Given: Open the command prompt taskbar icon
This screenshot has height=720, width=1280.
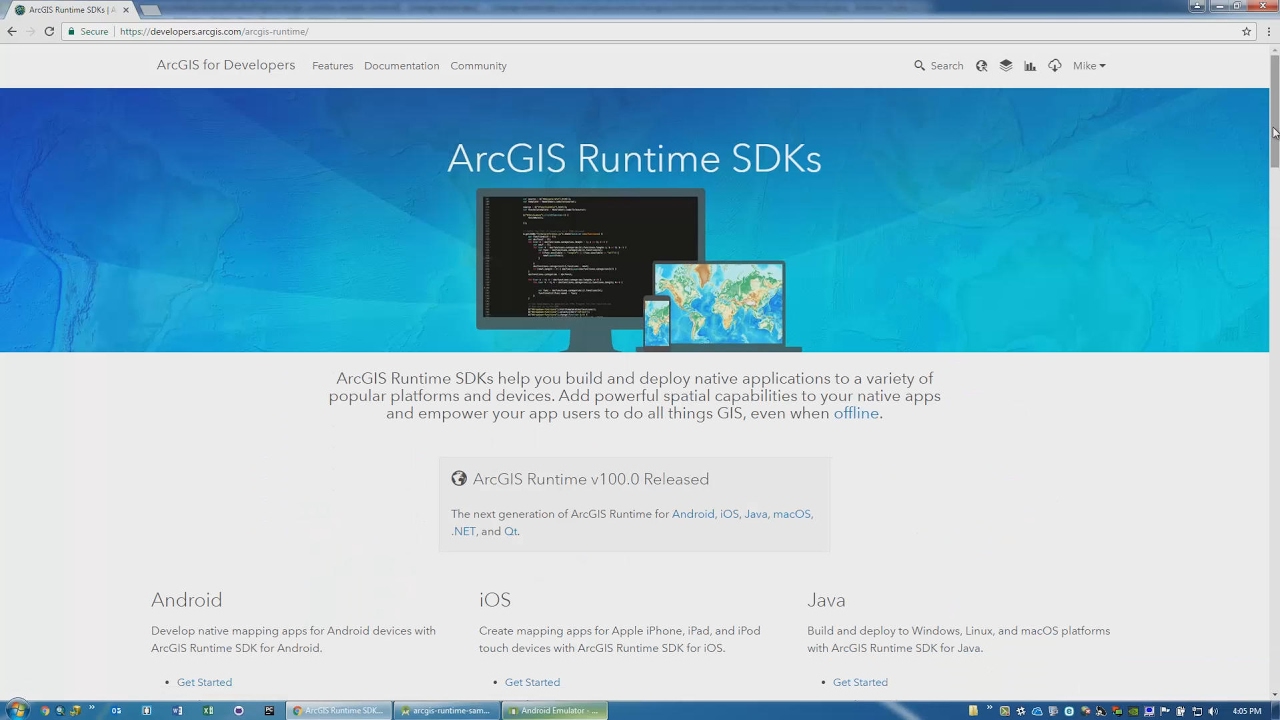Looking at the screenshot, I should (269, 711).
